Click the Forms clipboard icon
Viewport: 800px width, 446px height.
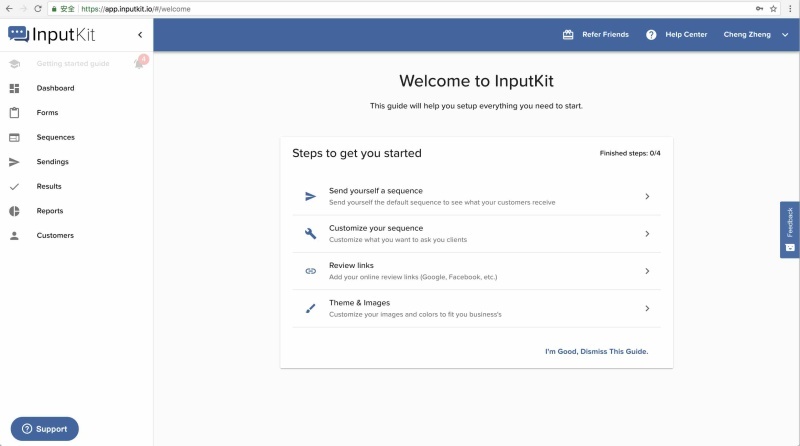[14, 113]
